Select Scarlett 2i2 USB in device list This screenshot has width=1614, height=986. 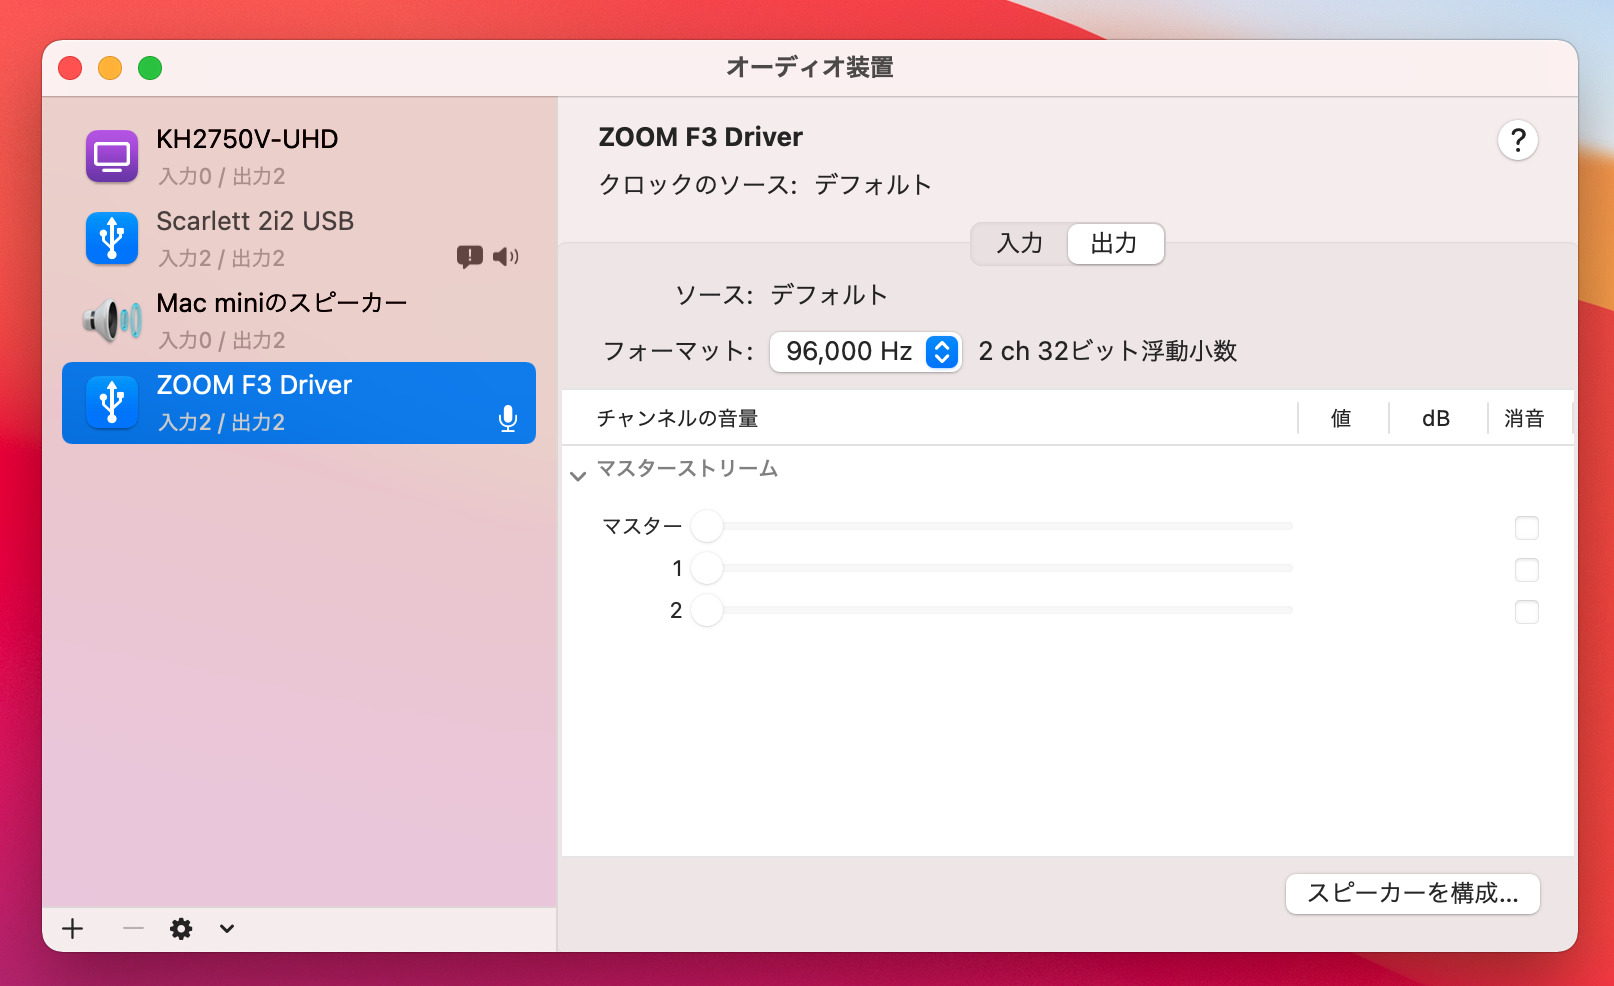pyautogui.click(x=299, y=239)
